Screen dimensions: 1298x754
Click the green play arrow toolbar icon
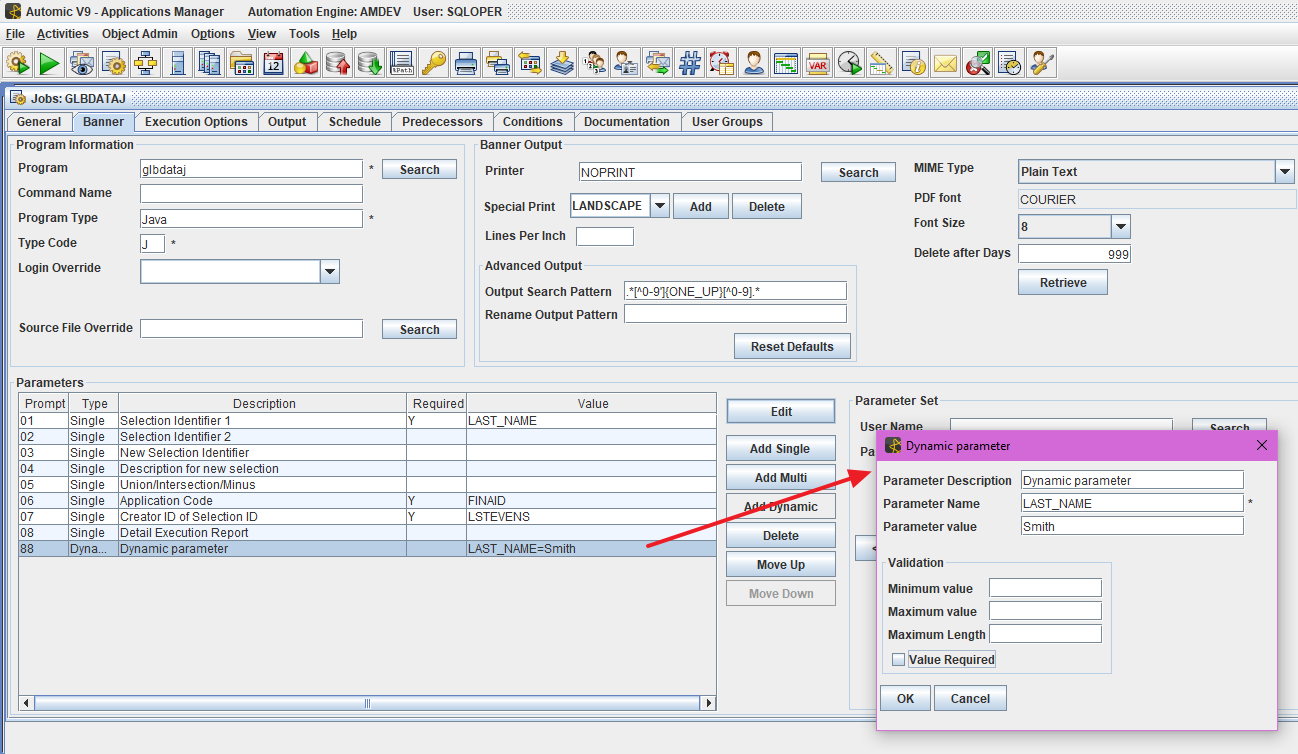click(x=49, y=64)
